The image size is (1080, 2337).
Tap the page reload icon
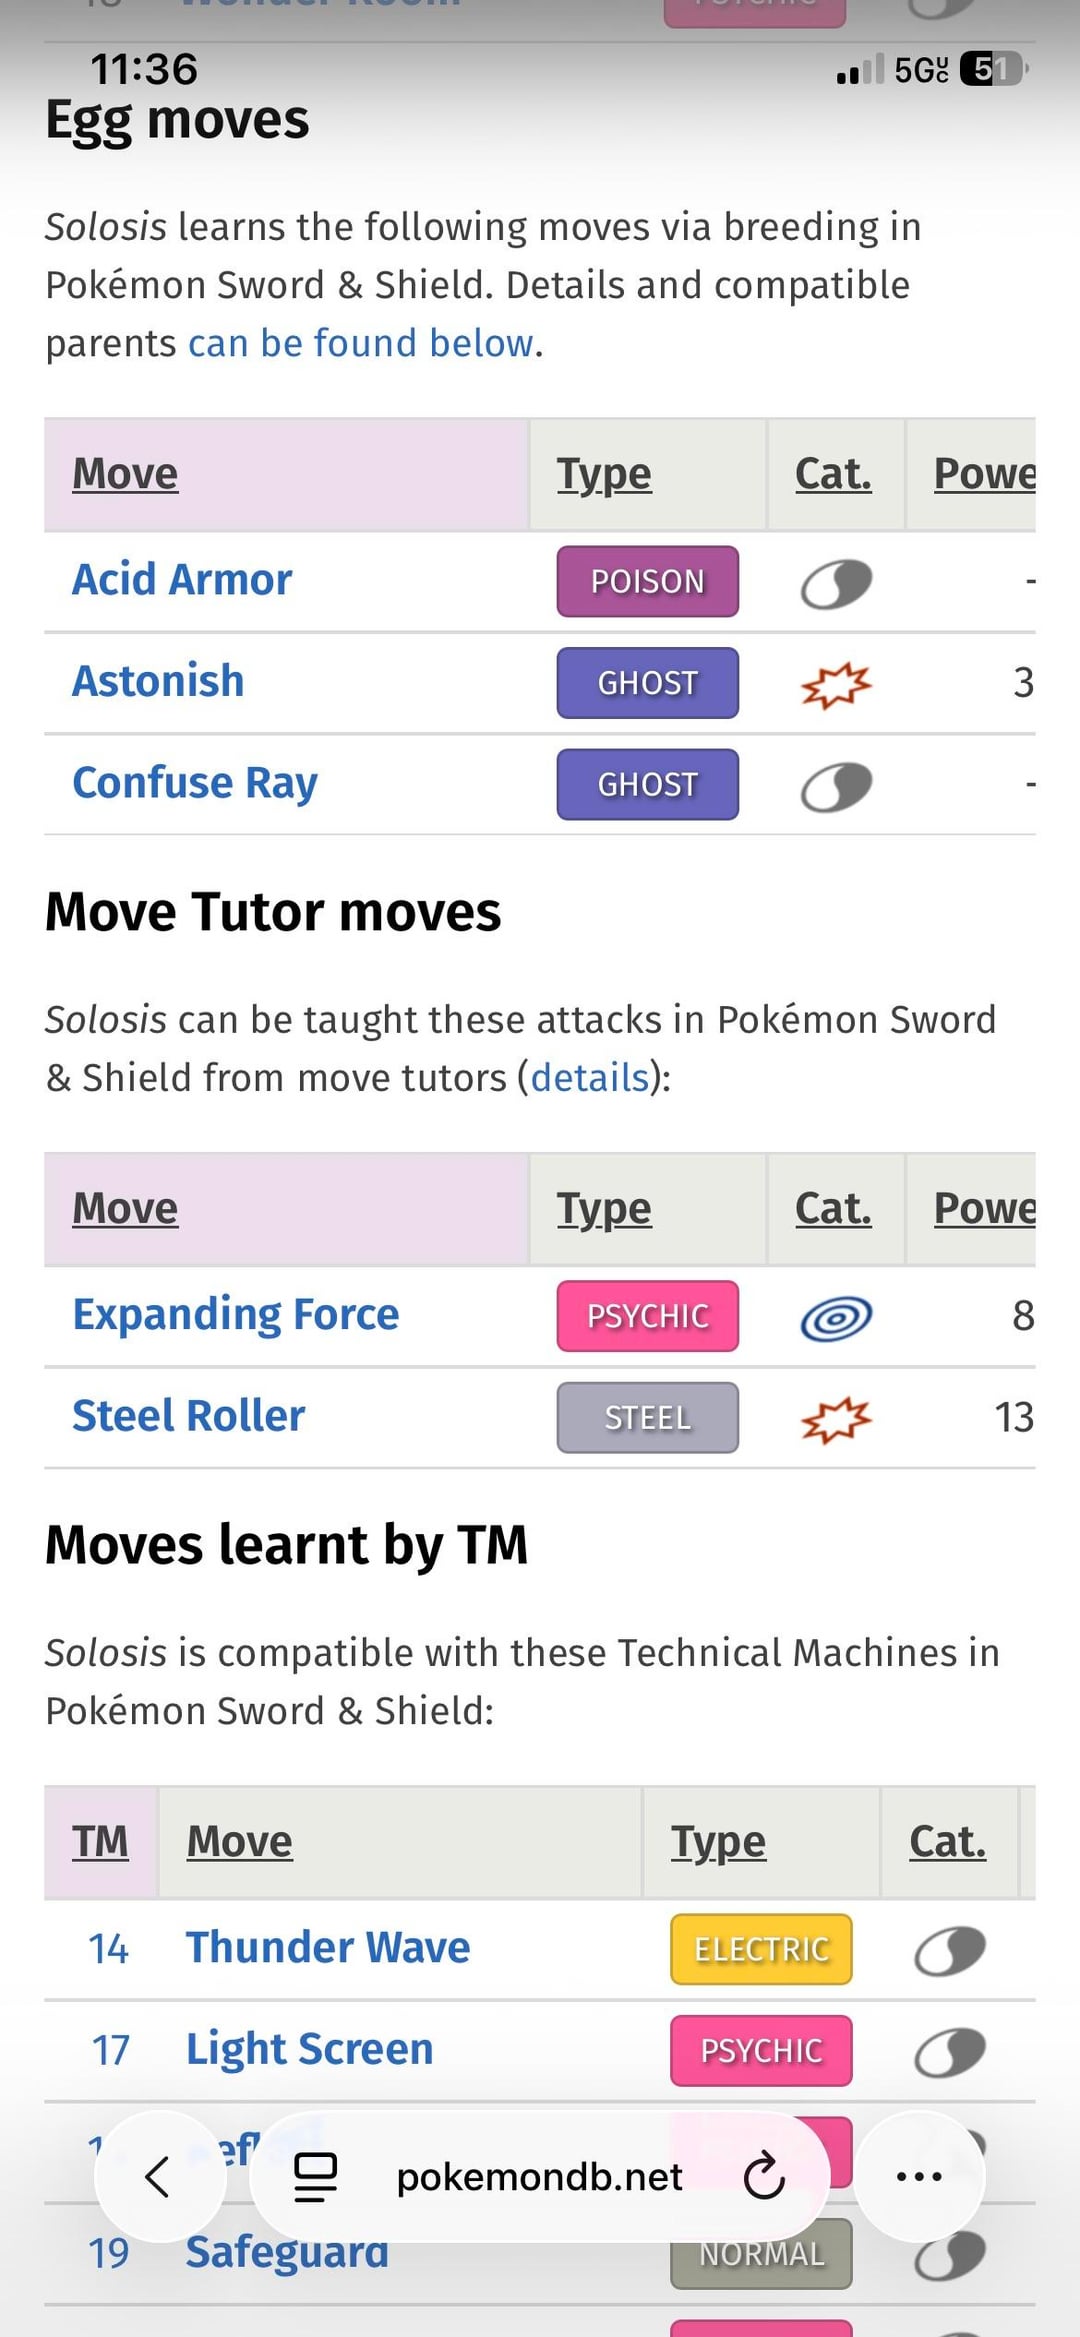tap(764, 2176)
